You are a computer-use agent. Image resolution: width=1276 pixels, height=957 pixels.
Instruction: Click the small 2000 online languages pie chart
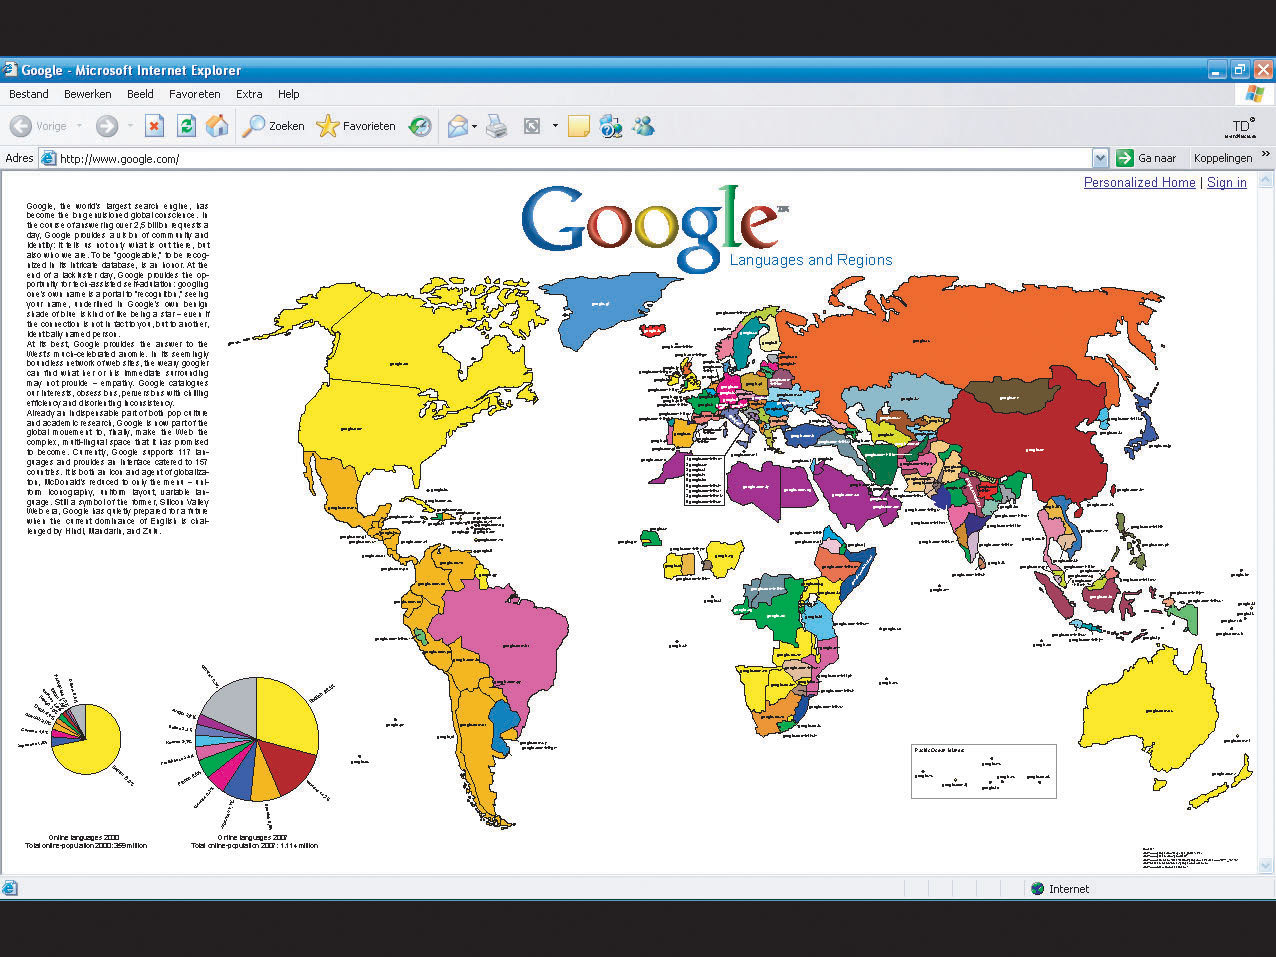tap(85, 739)
